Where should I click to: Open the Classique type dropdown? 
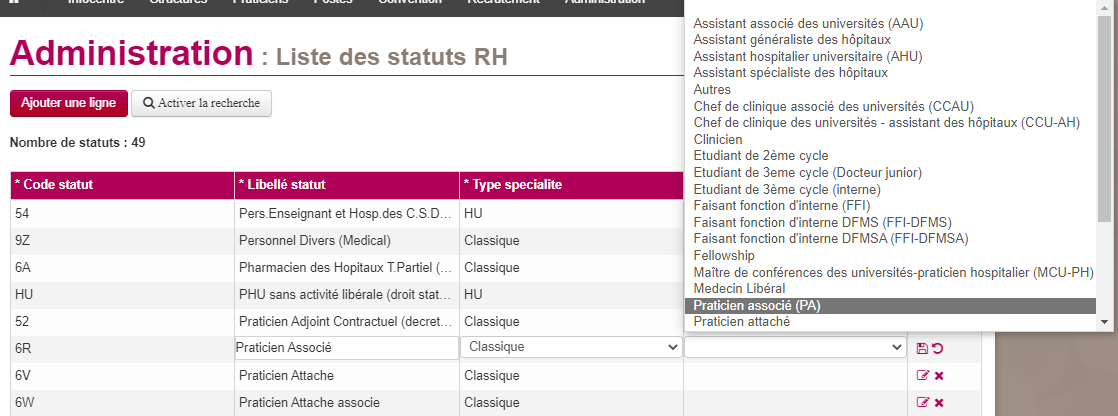(x=571, y=347)
